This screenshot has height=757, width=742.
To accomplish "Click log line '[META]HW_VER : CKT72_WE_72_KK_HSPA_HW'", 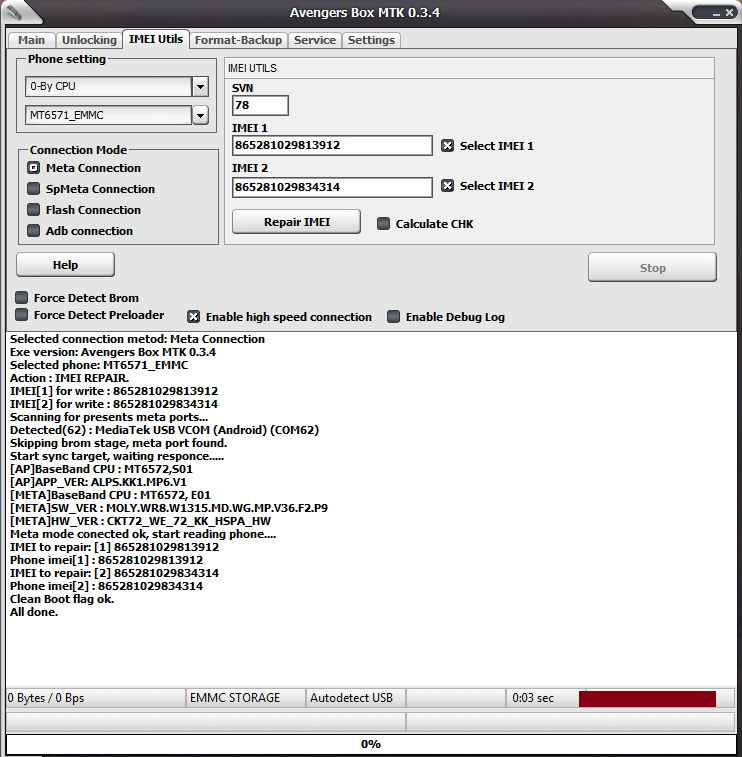I will point(140,521).
